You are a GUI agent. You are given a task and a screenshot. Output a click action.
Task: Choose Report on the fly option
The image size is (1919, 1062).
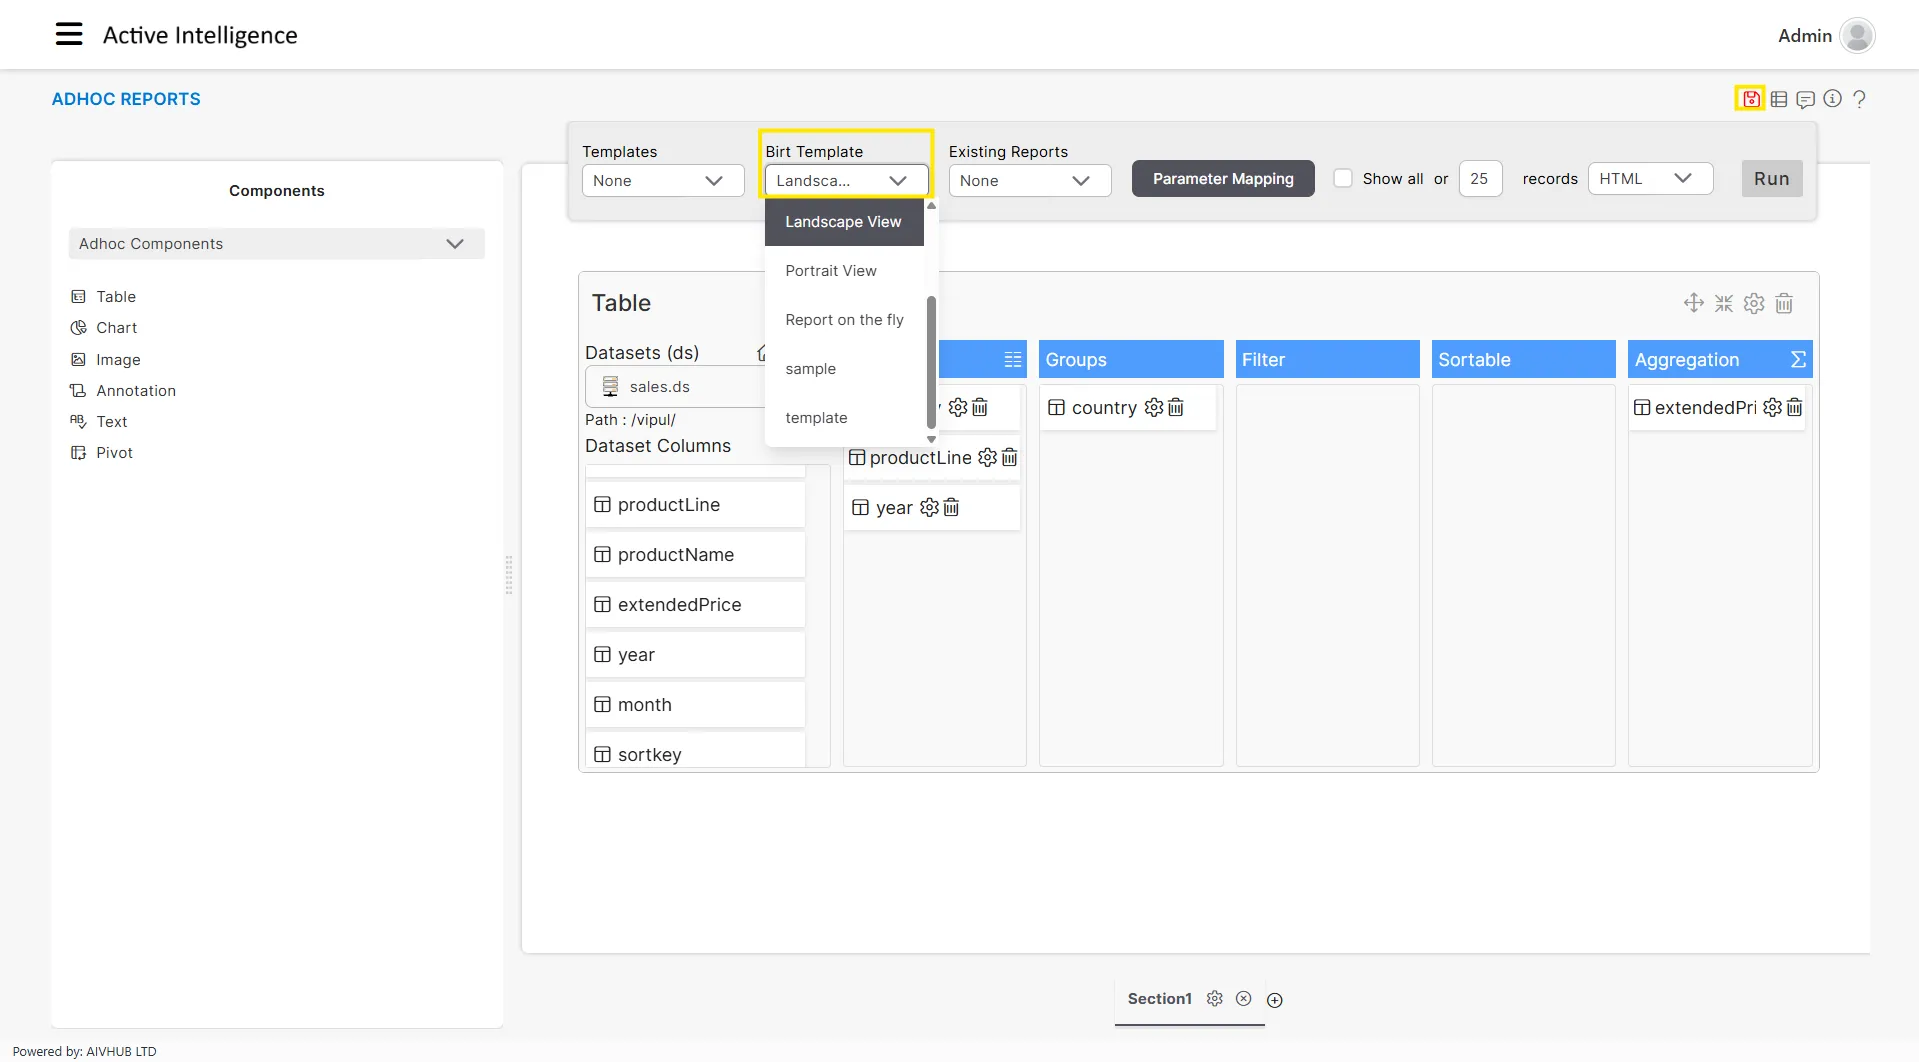pyautogui.click(x=844, y=320)
